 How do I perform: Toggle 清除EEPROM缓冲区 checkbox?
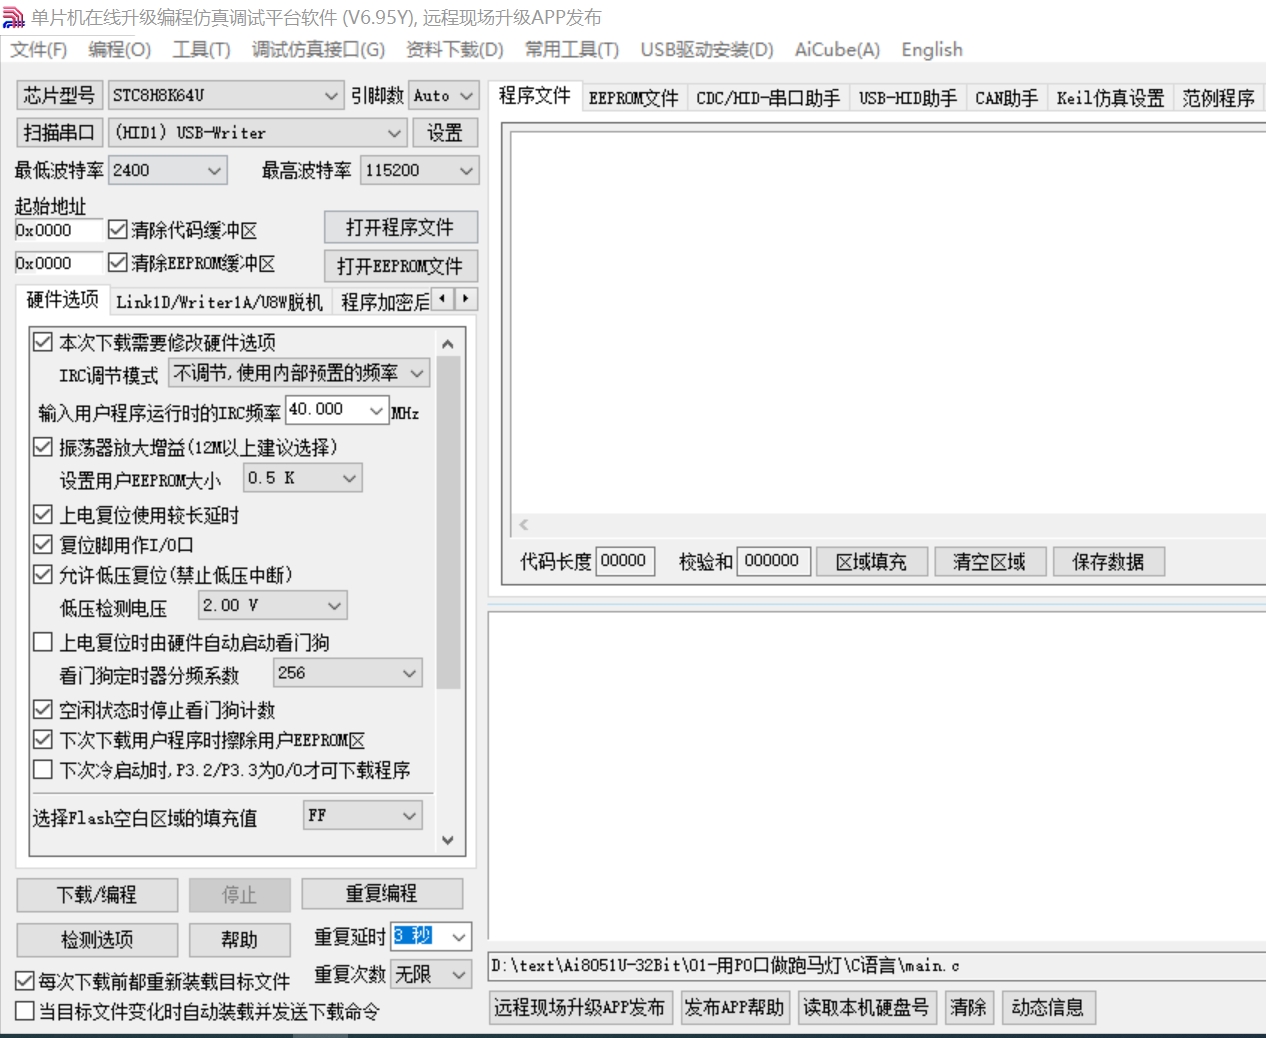coord(118,263)
